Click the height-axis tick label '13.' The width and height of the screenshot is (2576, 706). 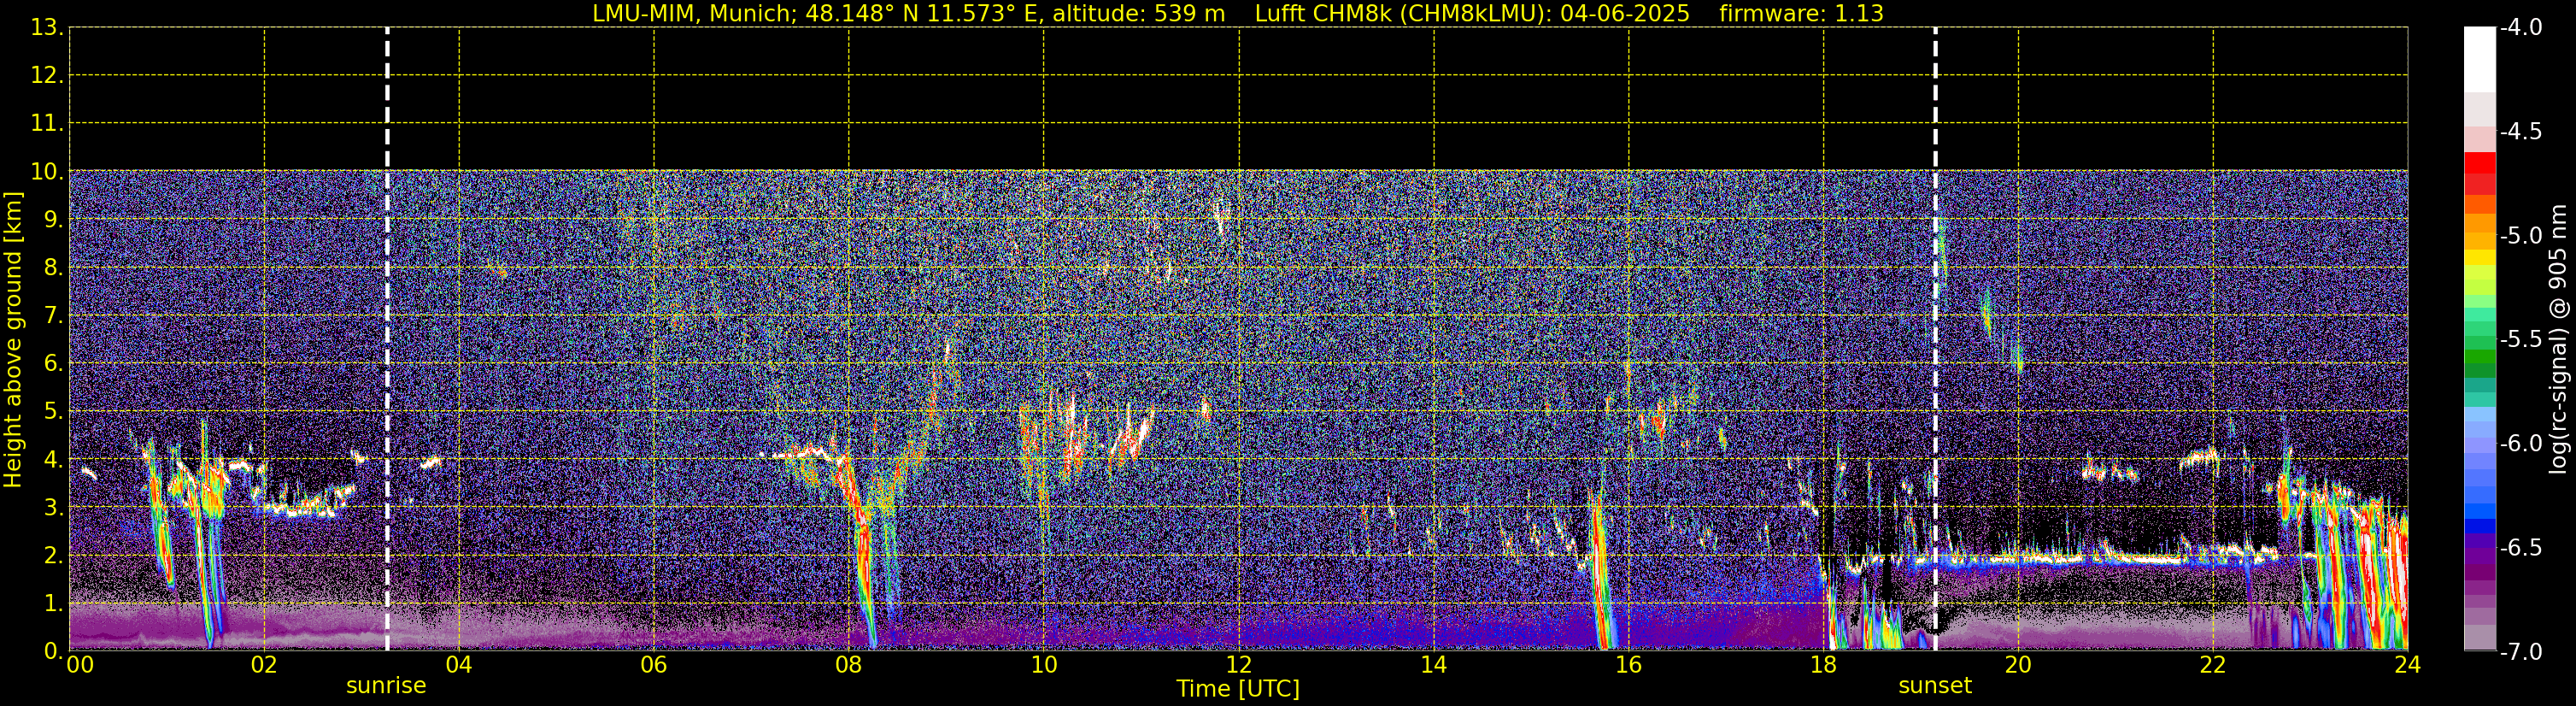click(x=47, y=27)
